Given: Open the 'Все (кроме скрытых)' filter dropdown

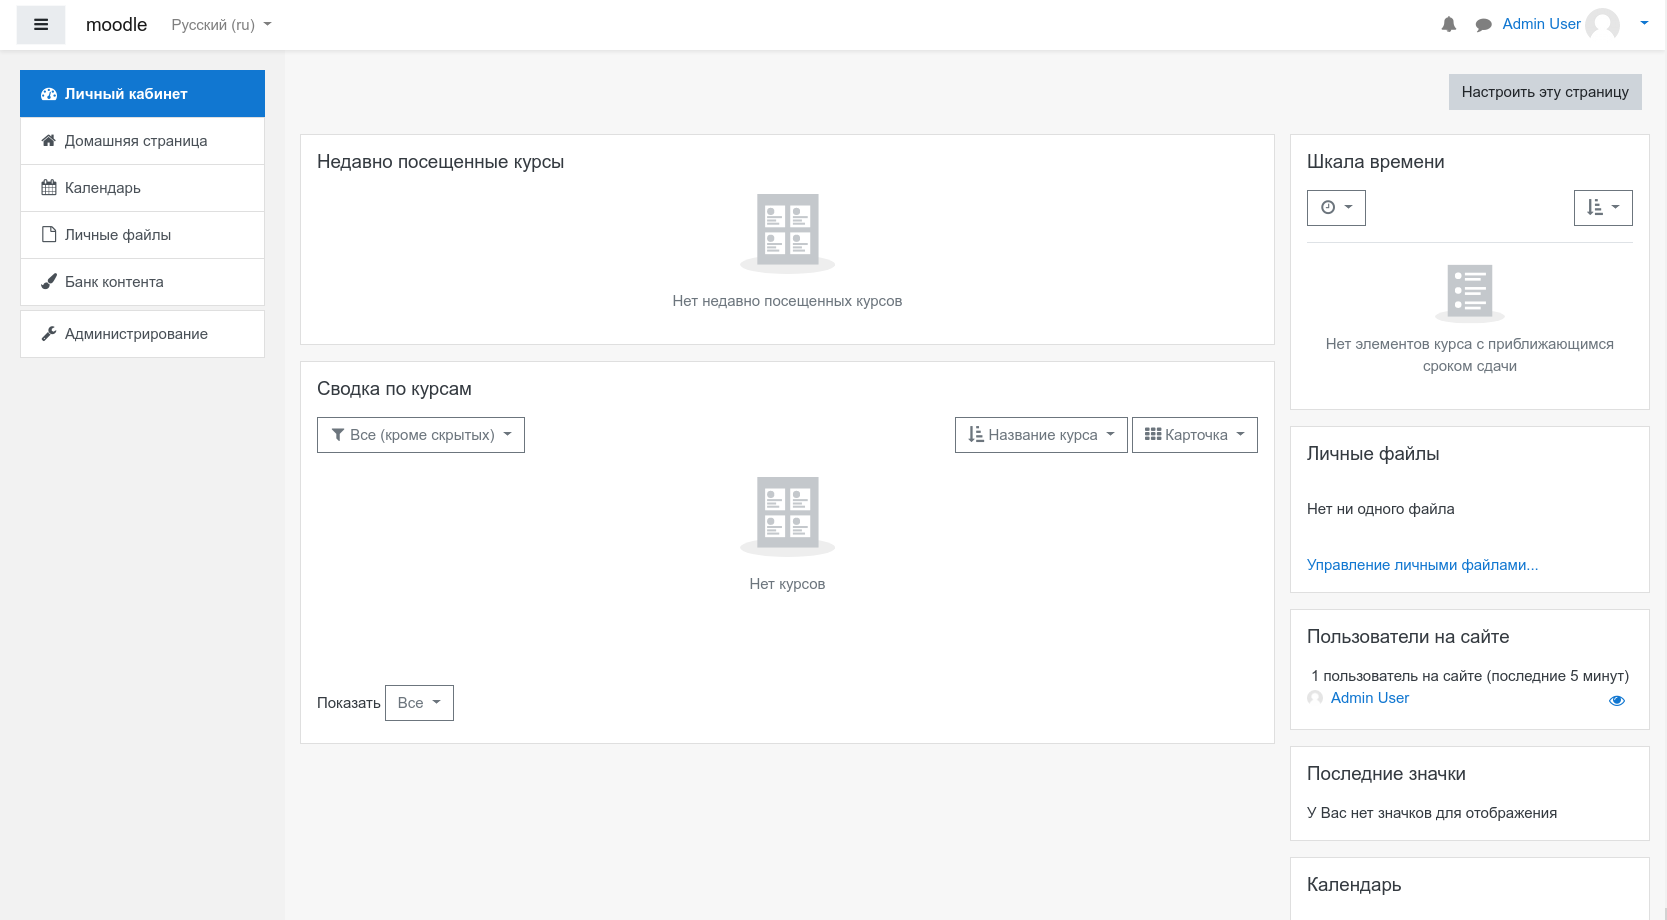Looking at the screenshot, I should tap(421, 435).
